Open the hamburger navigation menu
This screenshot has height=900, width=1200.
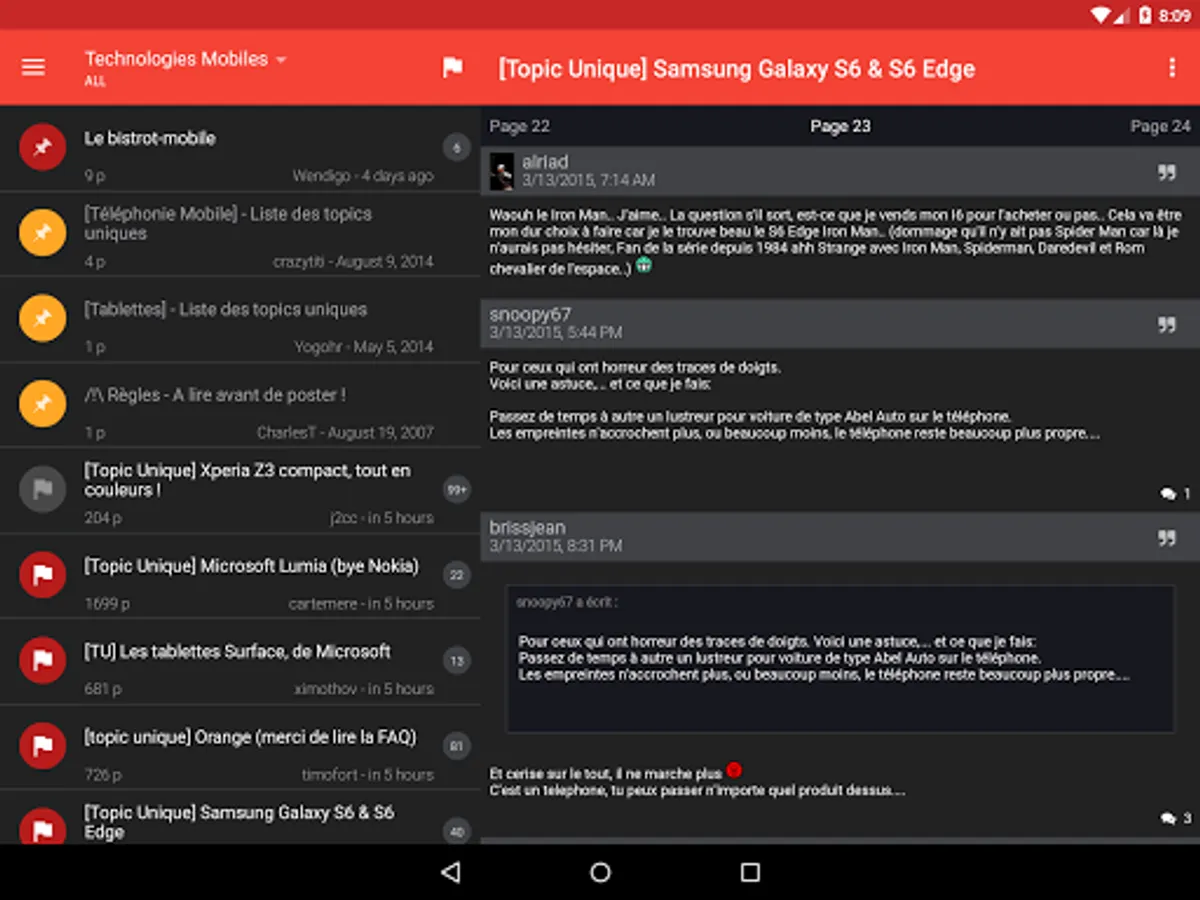pyautogui.click(x=34, y=67)
